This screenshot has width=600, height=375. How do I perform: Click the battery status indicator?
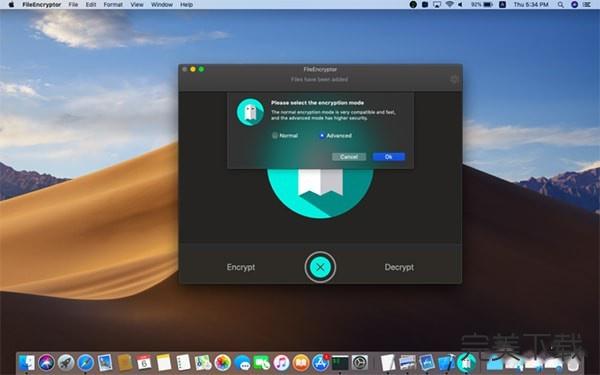pos(482,5)
